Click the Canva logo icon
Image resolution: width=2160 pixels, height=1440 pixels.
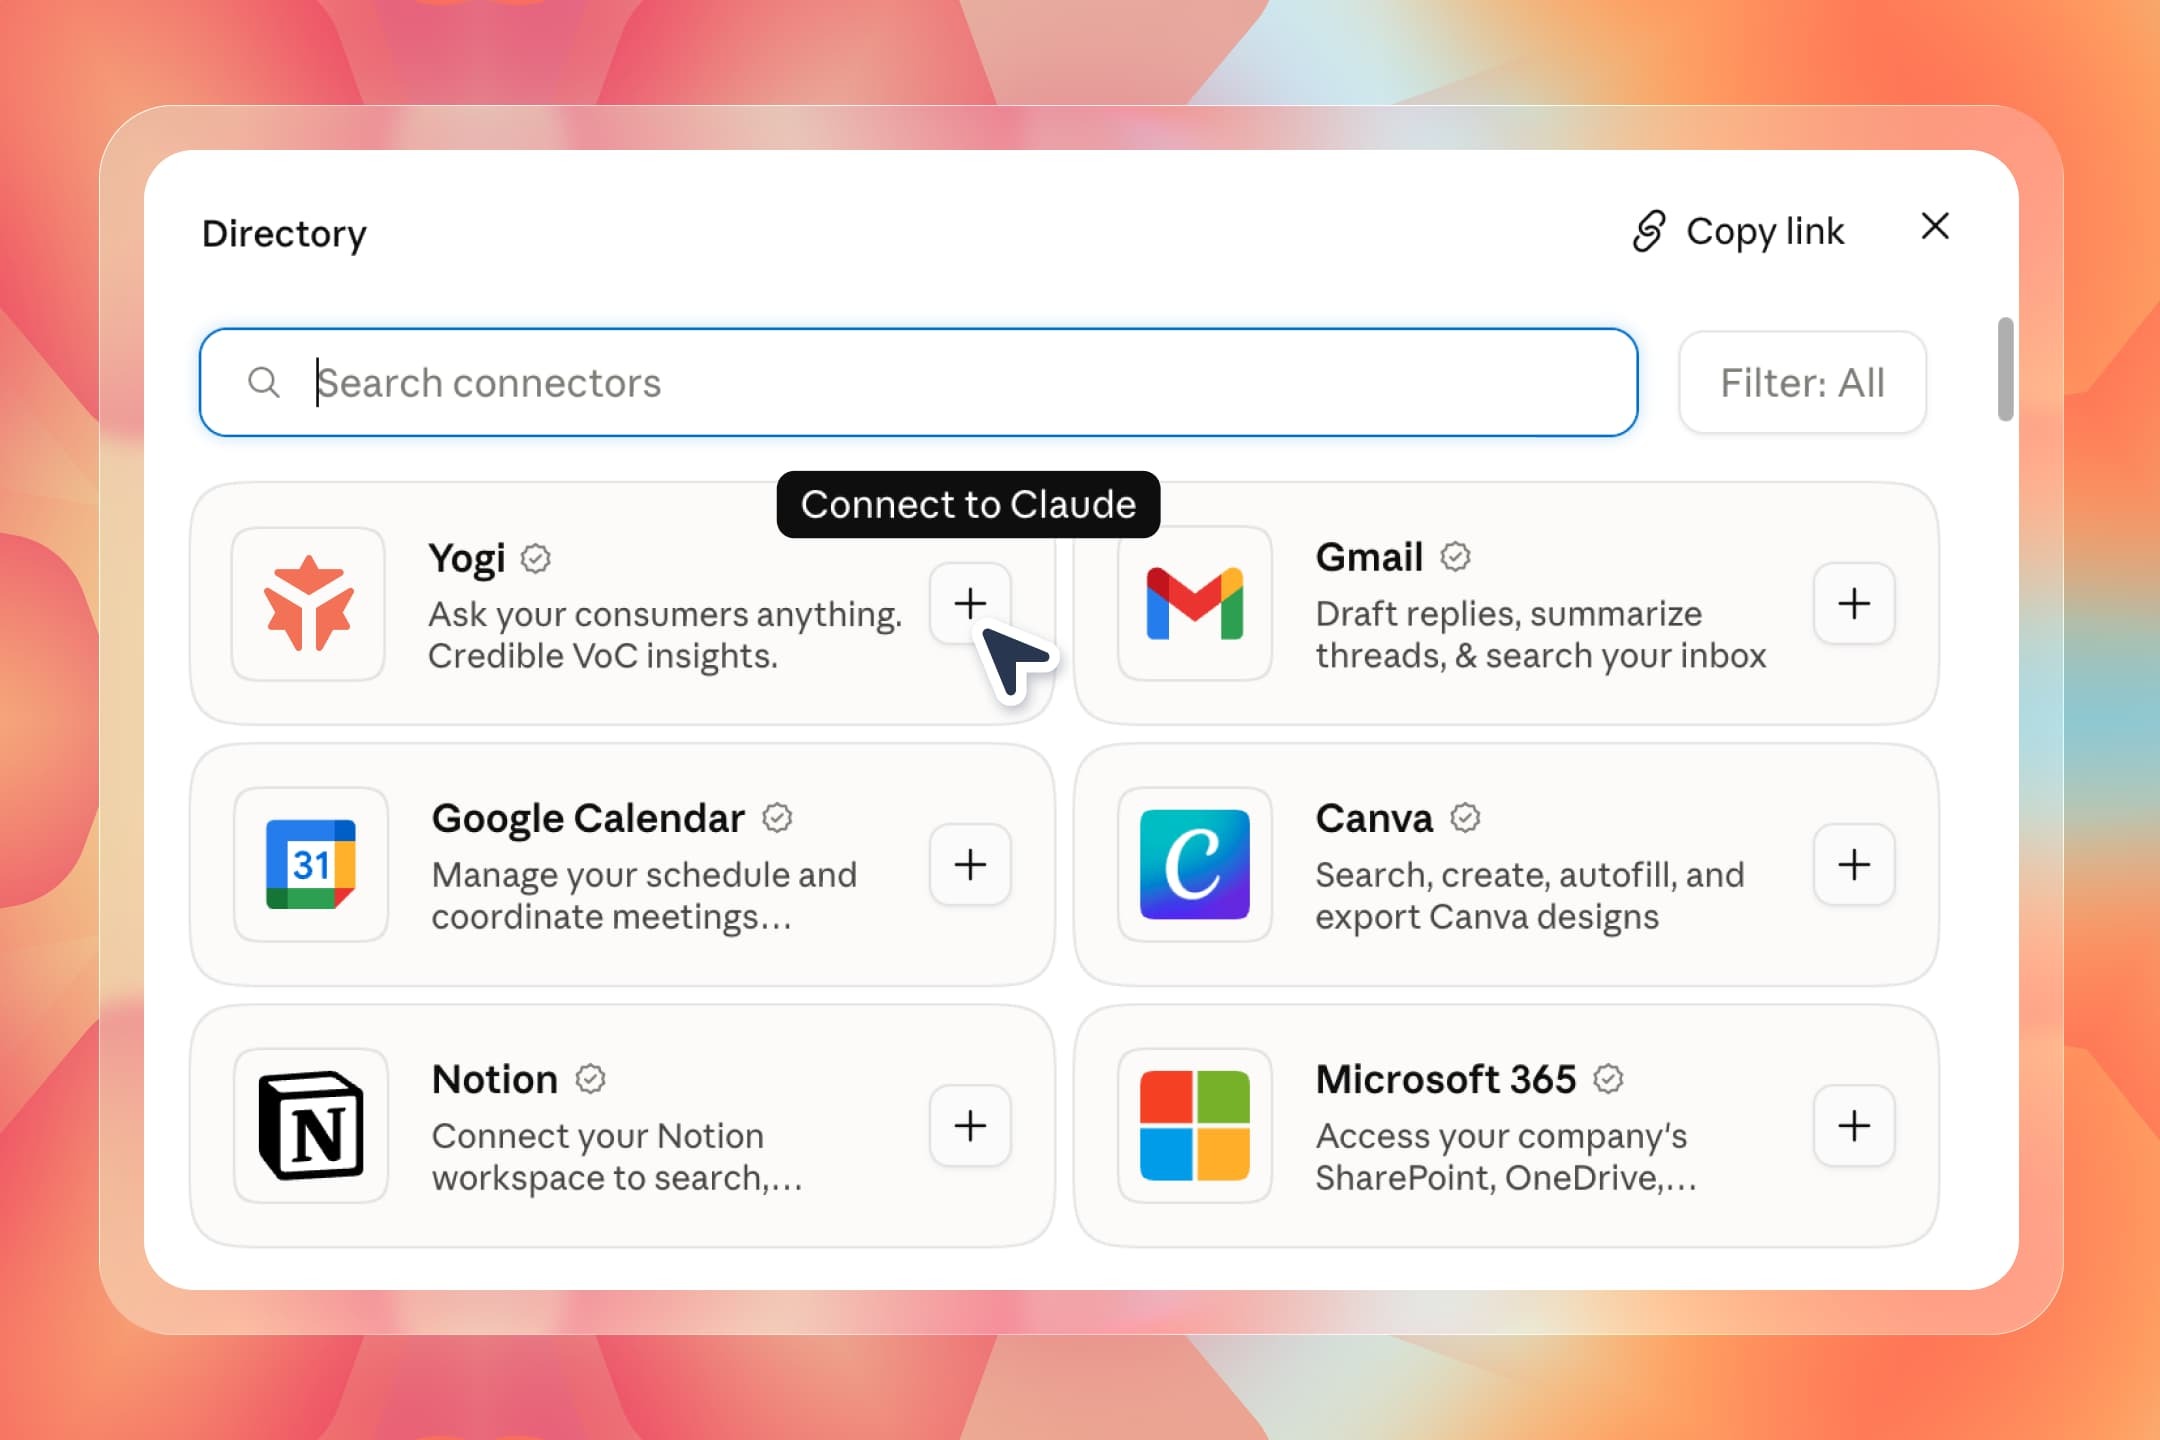point(1195,865)
